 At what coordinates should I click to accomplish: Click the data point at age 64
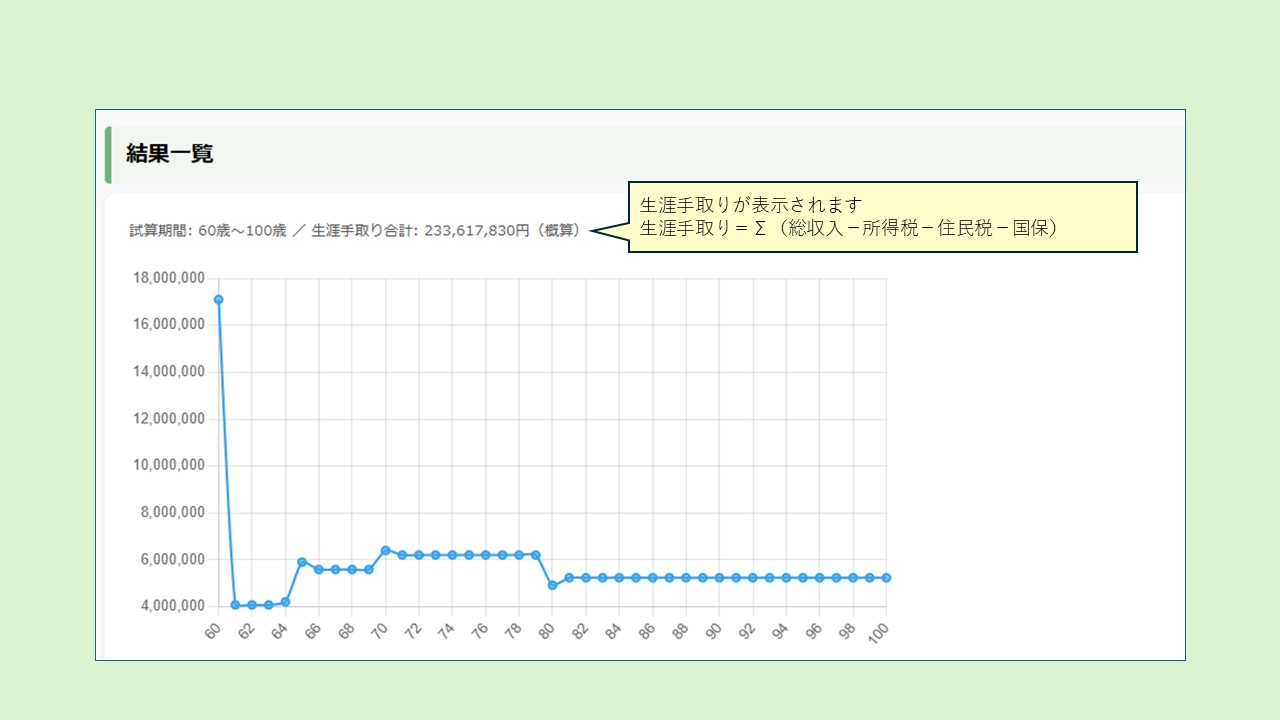pos(285,602)
